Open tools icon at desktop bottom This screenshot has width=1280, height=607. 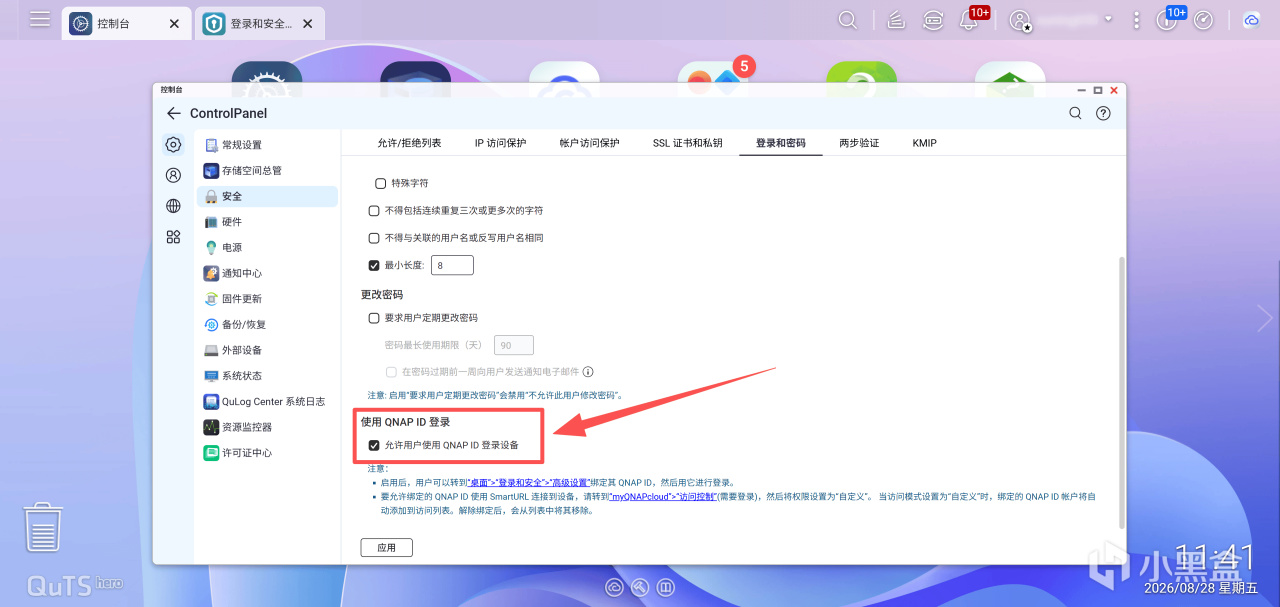640,588
